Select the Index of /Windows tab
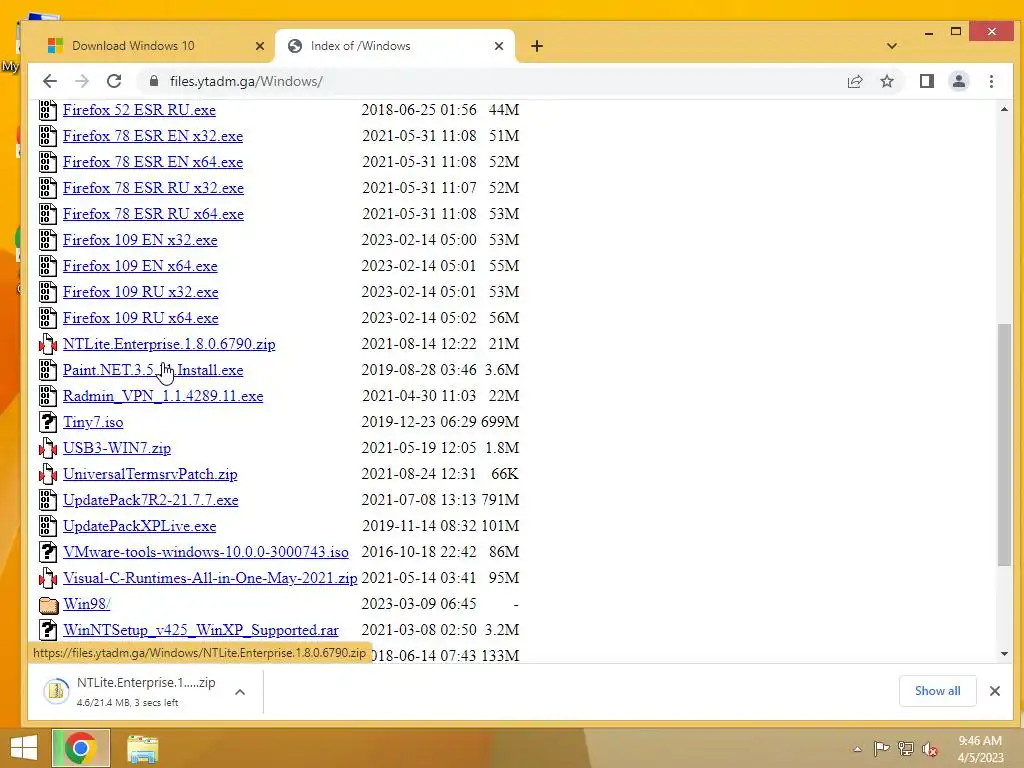This screenshot has height=768, width=1024. [x=394, y=46]
